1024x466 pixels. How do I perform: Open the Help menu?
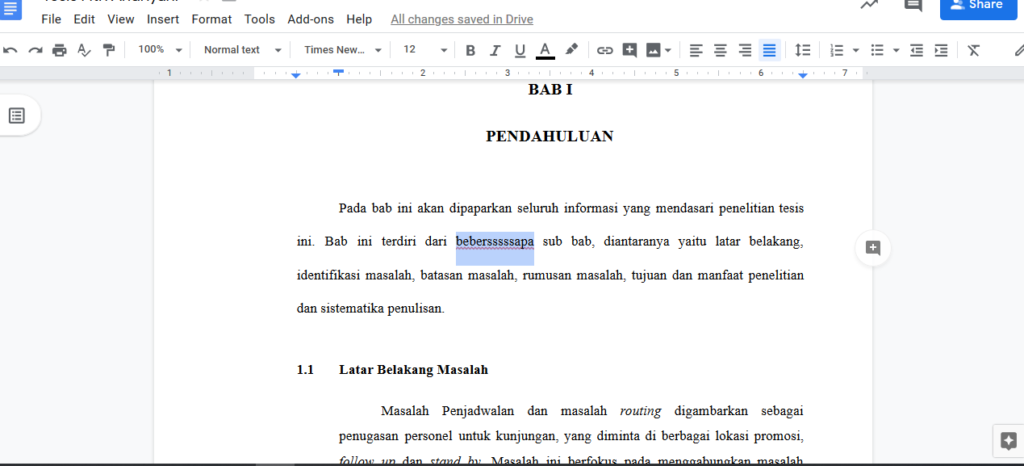click(359, 19)
